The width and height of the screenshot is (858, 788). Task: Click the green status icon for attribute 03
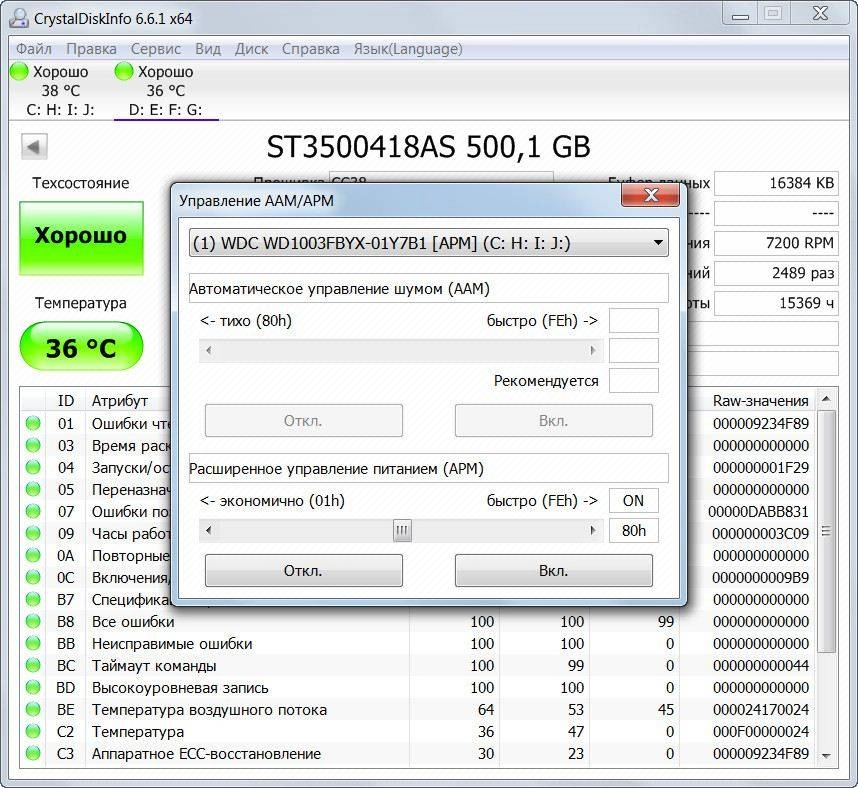point(33,445)
